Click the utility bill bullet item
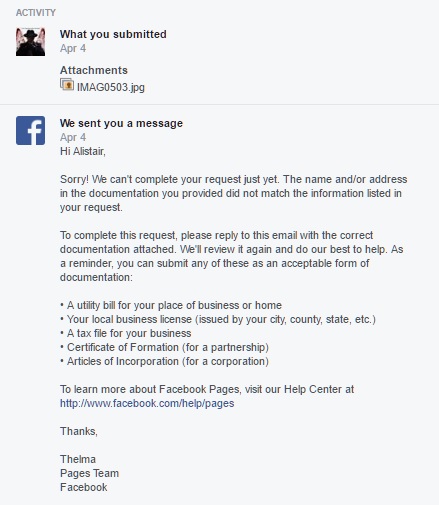Viewport: 439px width, 505px height. tap(171, 305)
